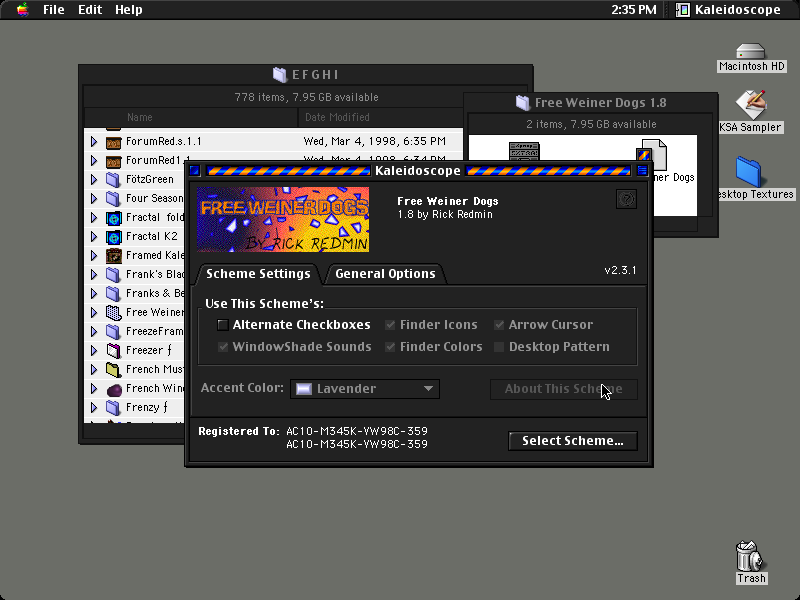Open the File menu

pos(54,10)
